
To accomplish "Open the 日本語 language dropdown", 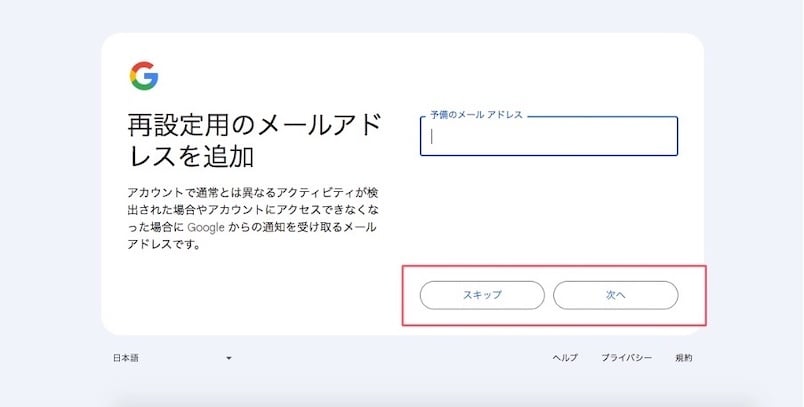I will tap(171, 358).
